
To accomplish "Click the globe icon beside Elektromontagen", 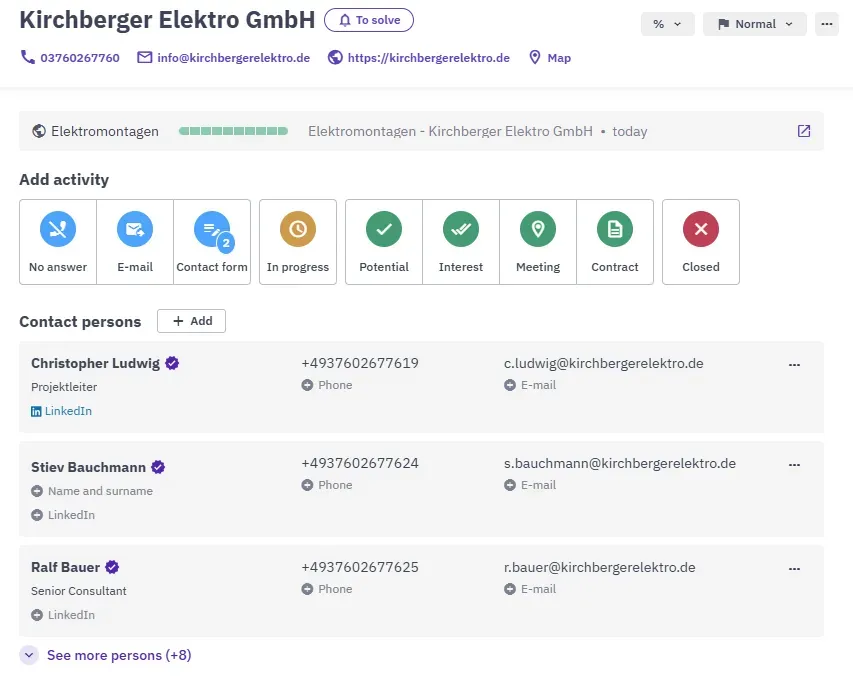I will click(x=39, y=131).
